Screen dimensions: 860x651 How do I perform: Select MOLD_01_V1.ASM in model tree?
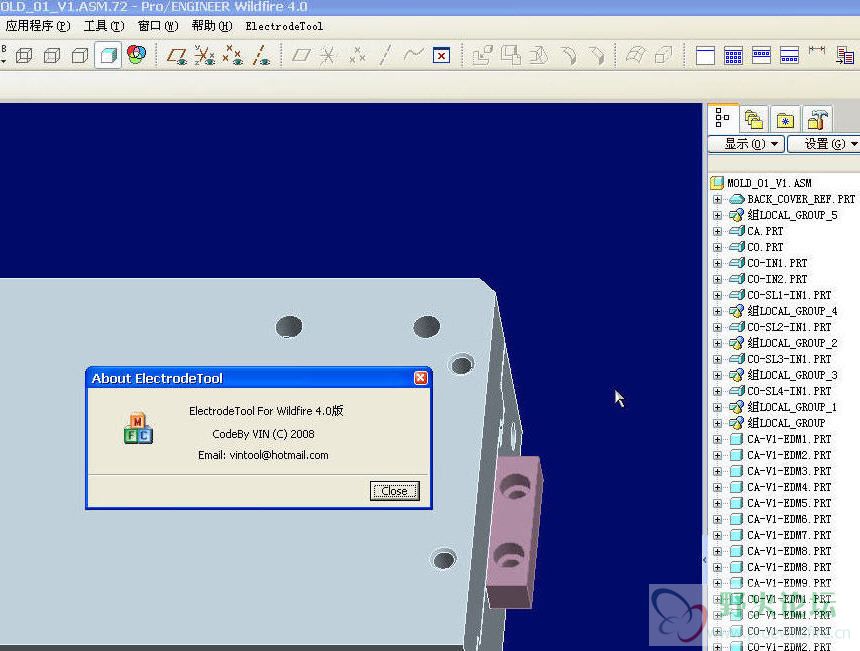(769, 183)
